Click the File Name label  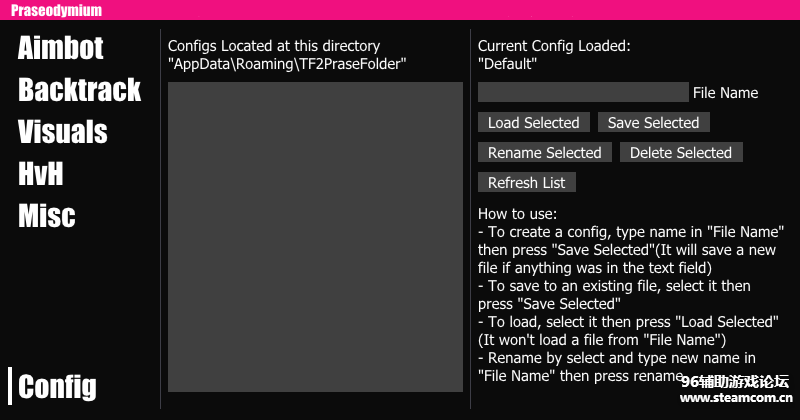(726, 93)
